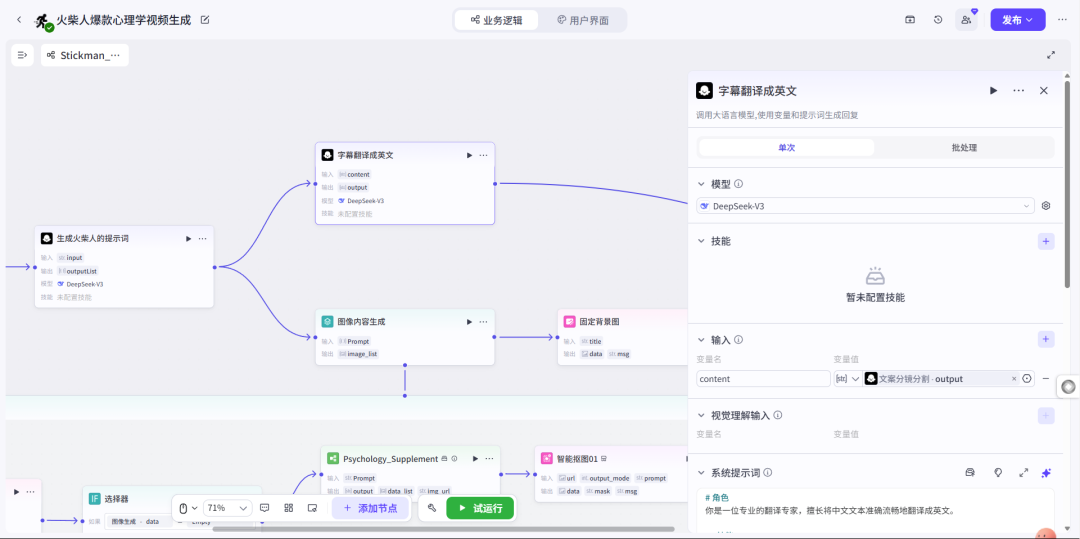Open prompt library icon in 系统提示词
Image resolution: width=1080 pixels, height=539 pixels.
[970, 473]
